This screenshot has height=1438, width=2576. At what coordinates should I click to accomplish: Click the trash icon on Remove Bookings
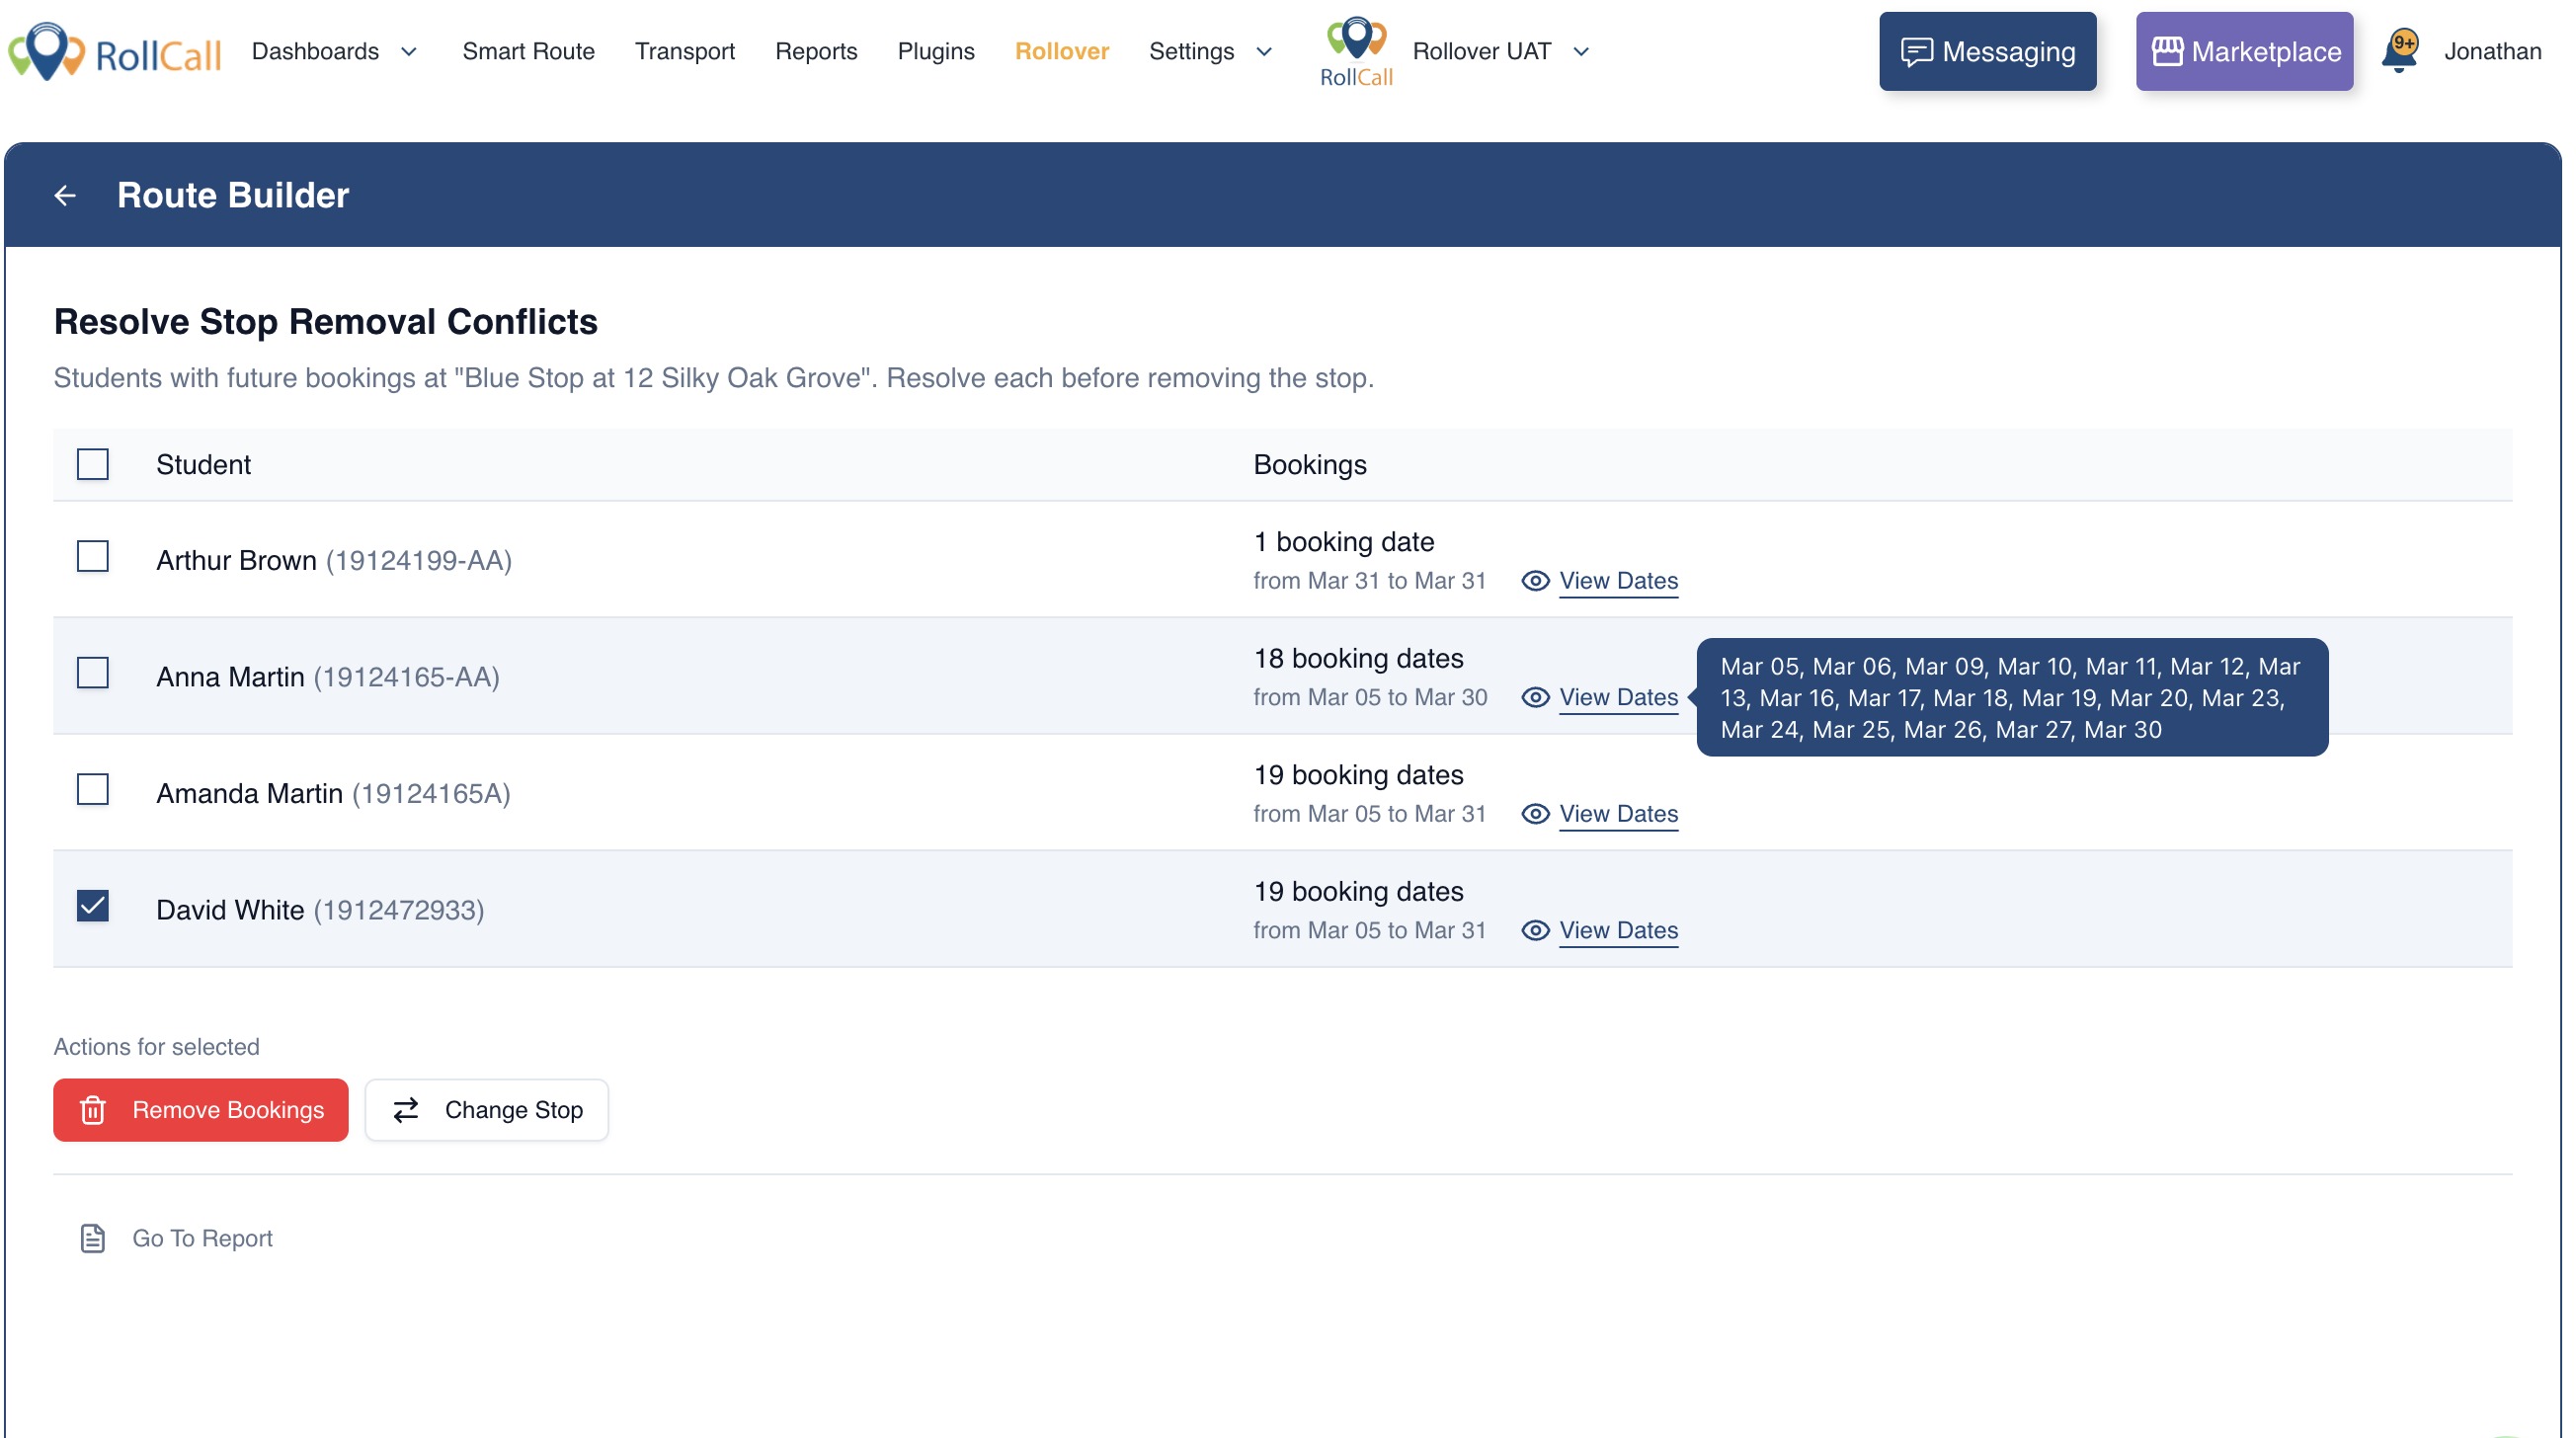click(93, 1110)
